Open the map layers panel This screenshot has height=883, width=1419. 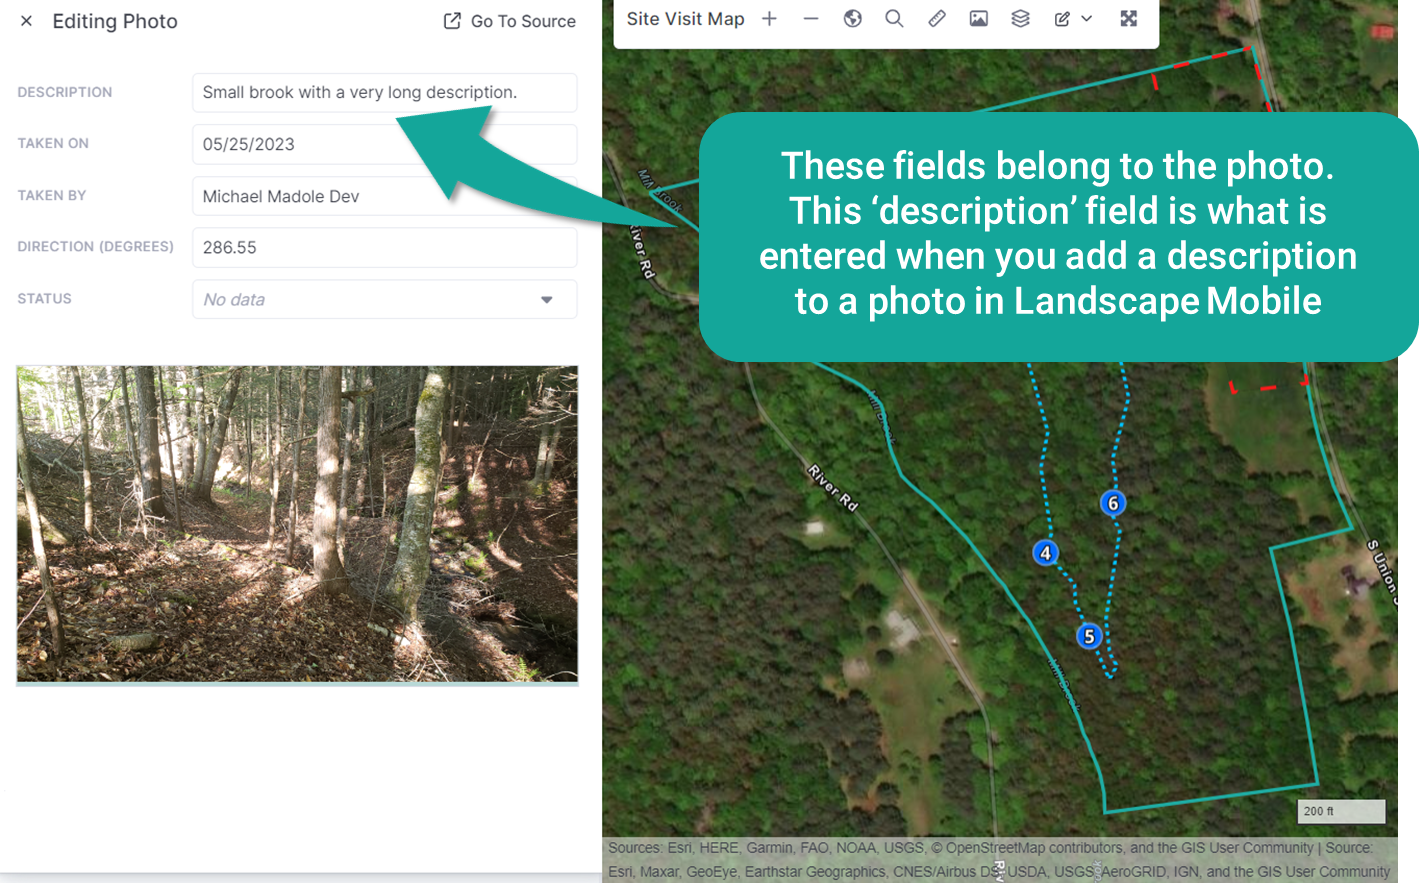[x=1020, y=18]
